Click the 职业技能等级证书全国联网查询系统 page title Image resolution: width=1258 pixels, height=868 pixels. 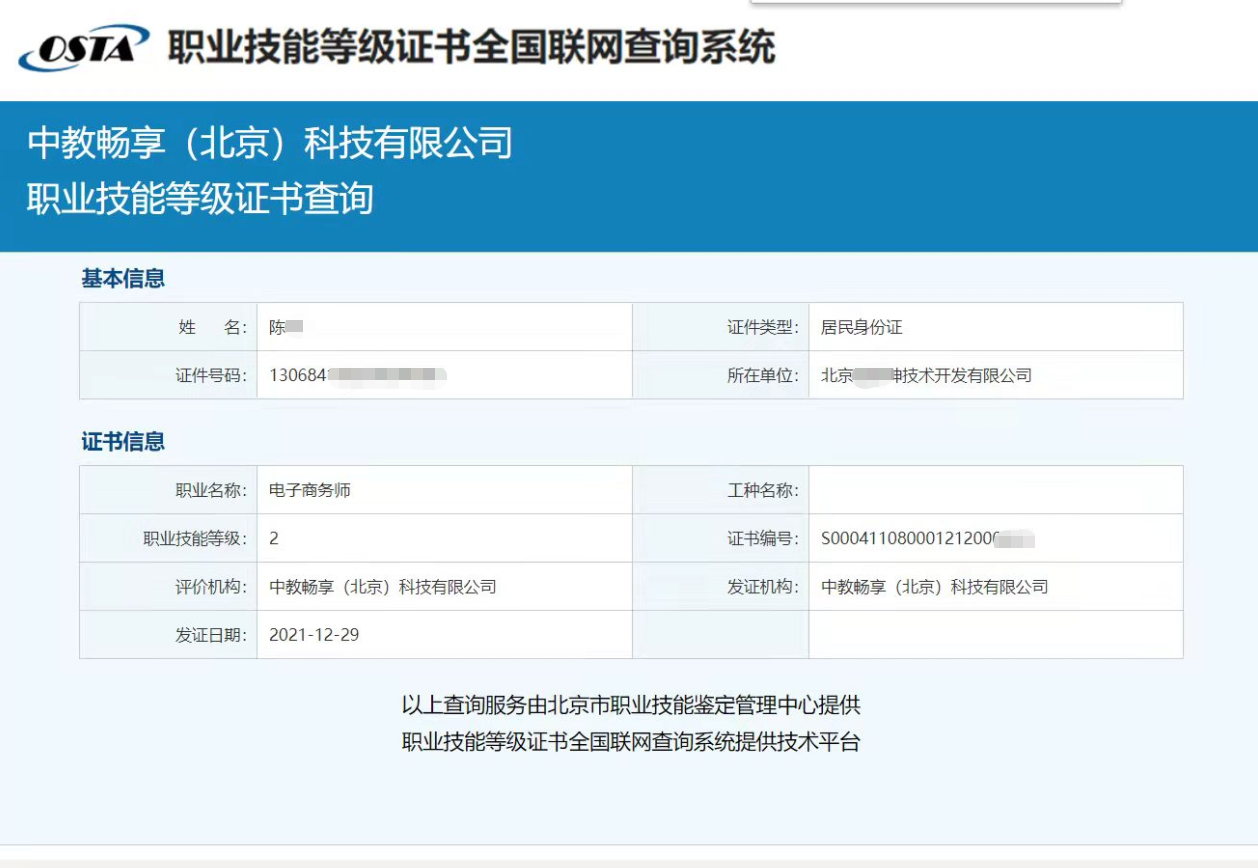click(x=471, y=47)
